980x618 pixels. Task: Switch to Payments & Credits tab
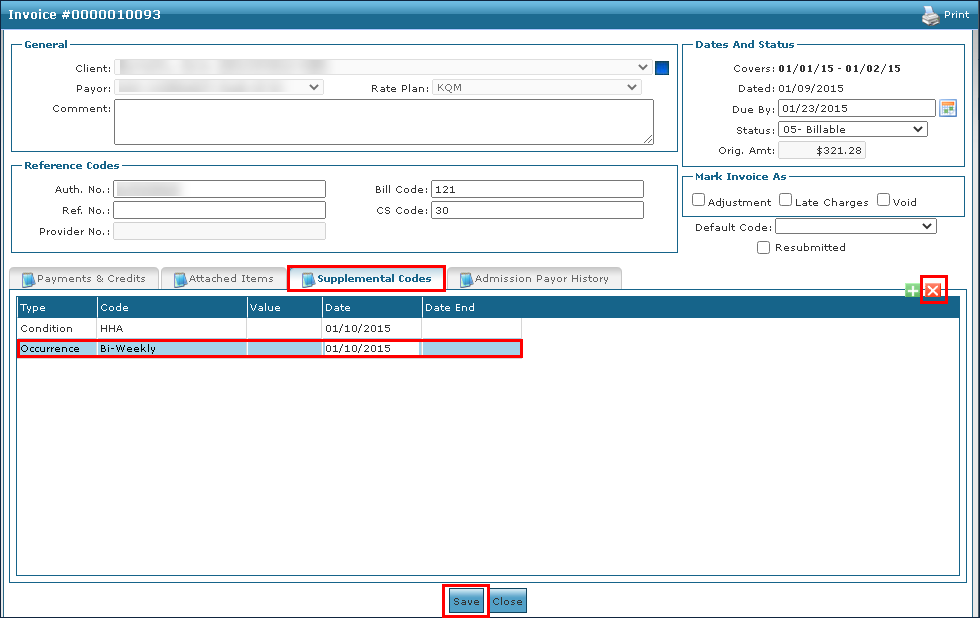point(84,279)
